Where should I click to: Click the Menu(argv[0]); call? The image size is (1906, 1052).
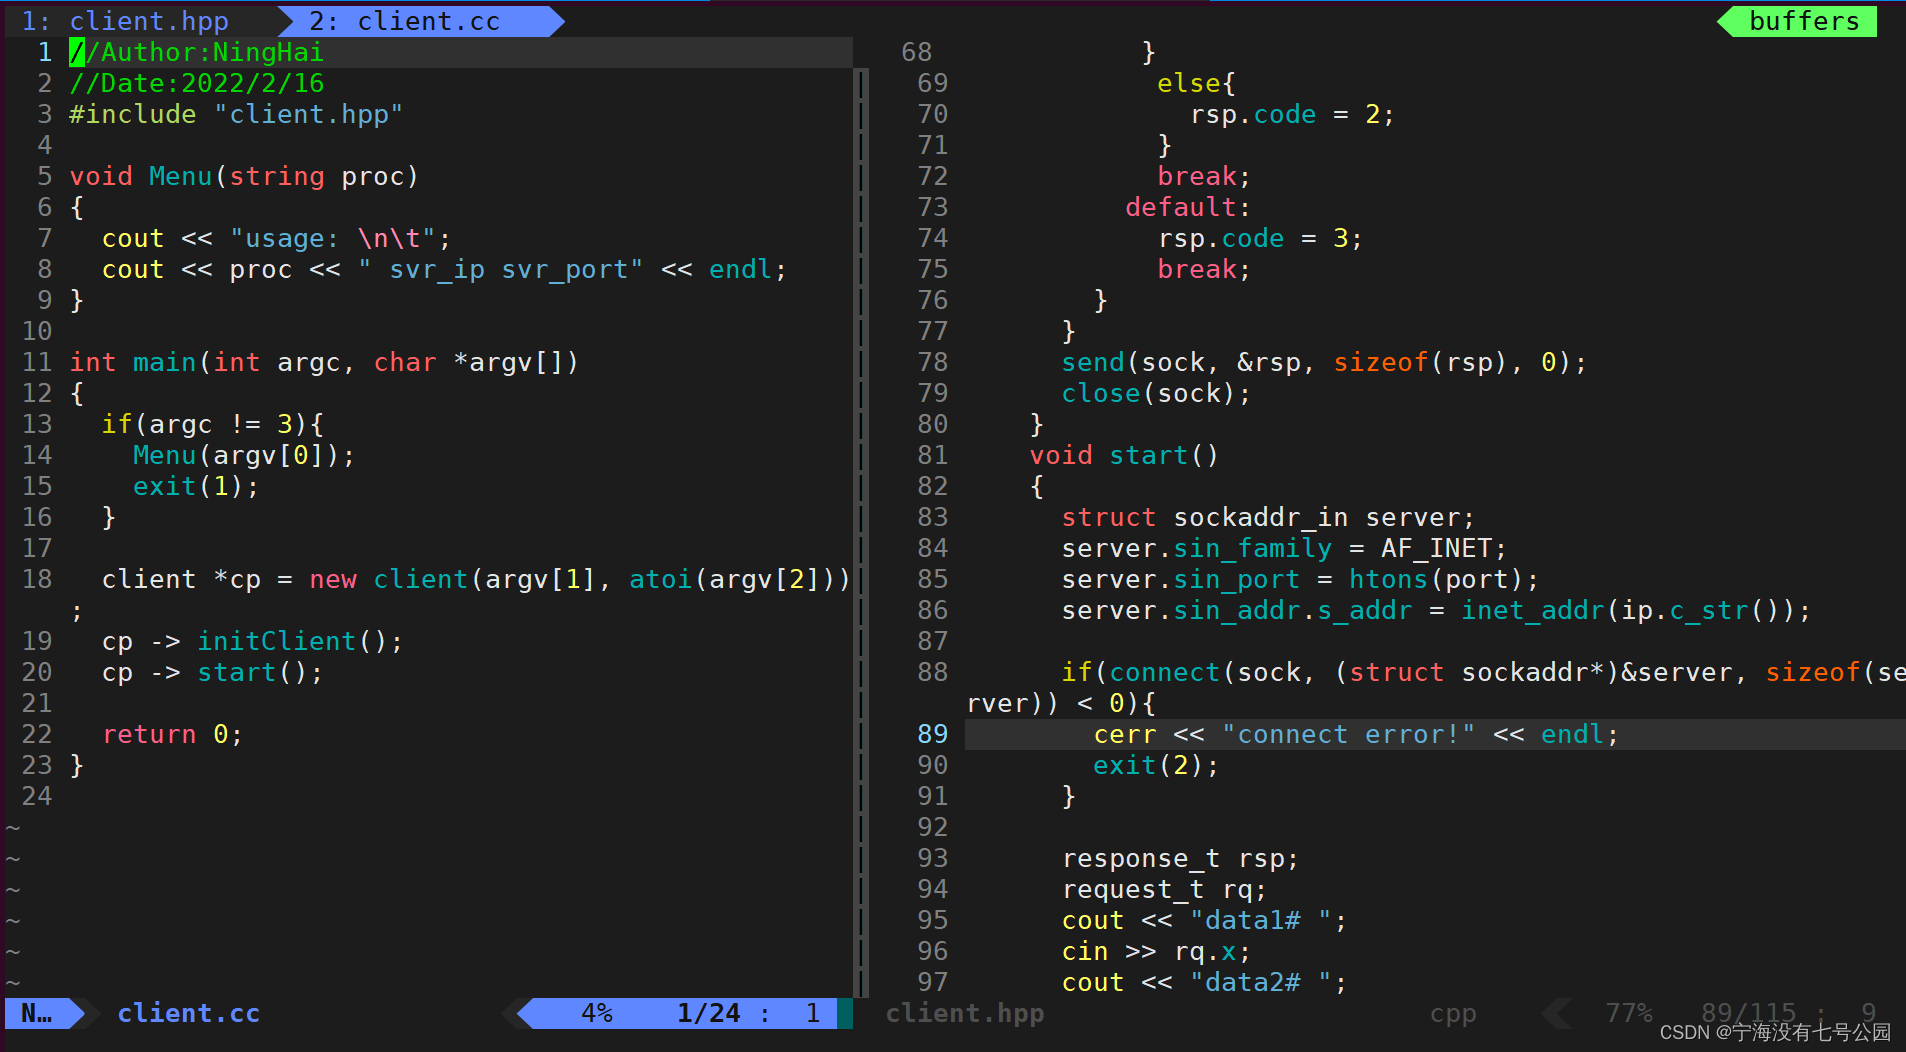244,455
